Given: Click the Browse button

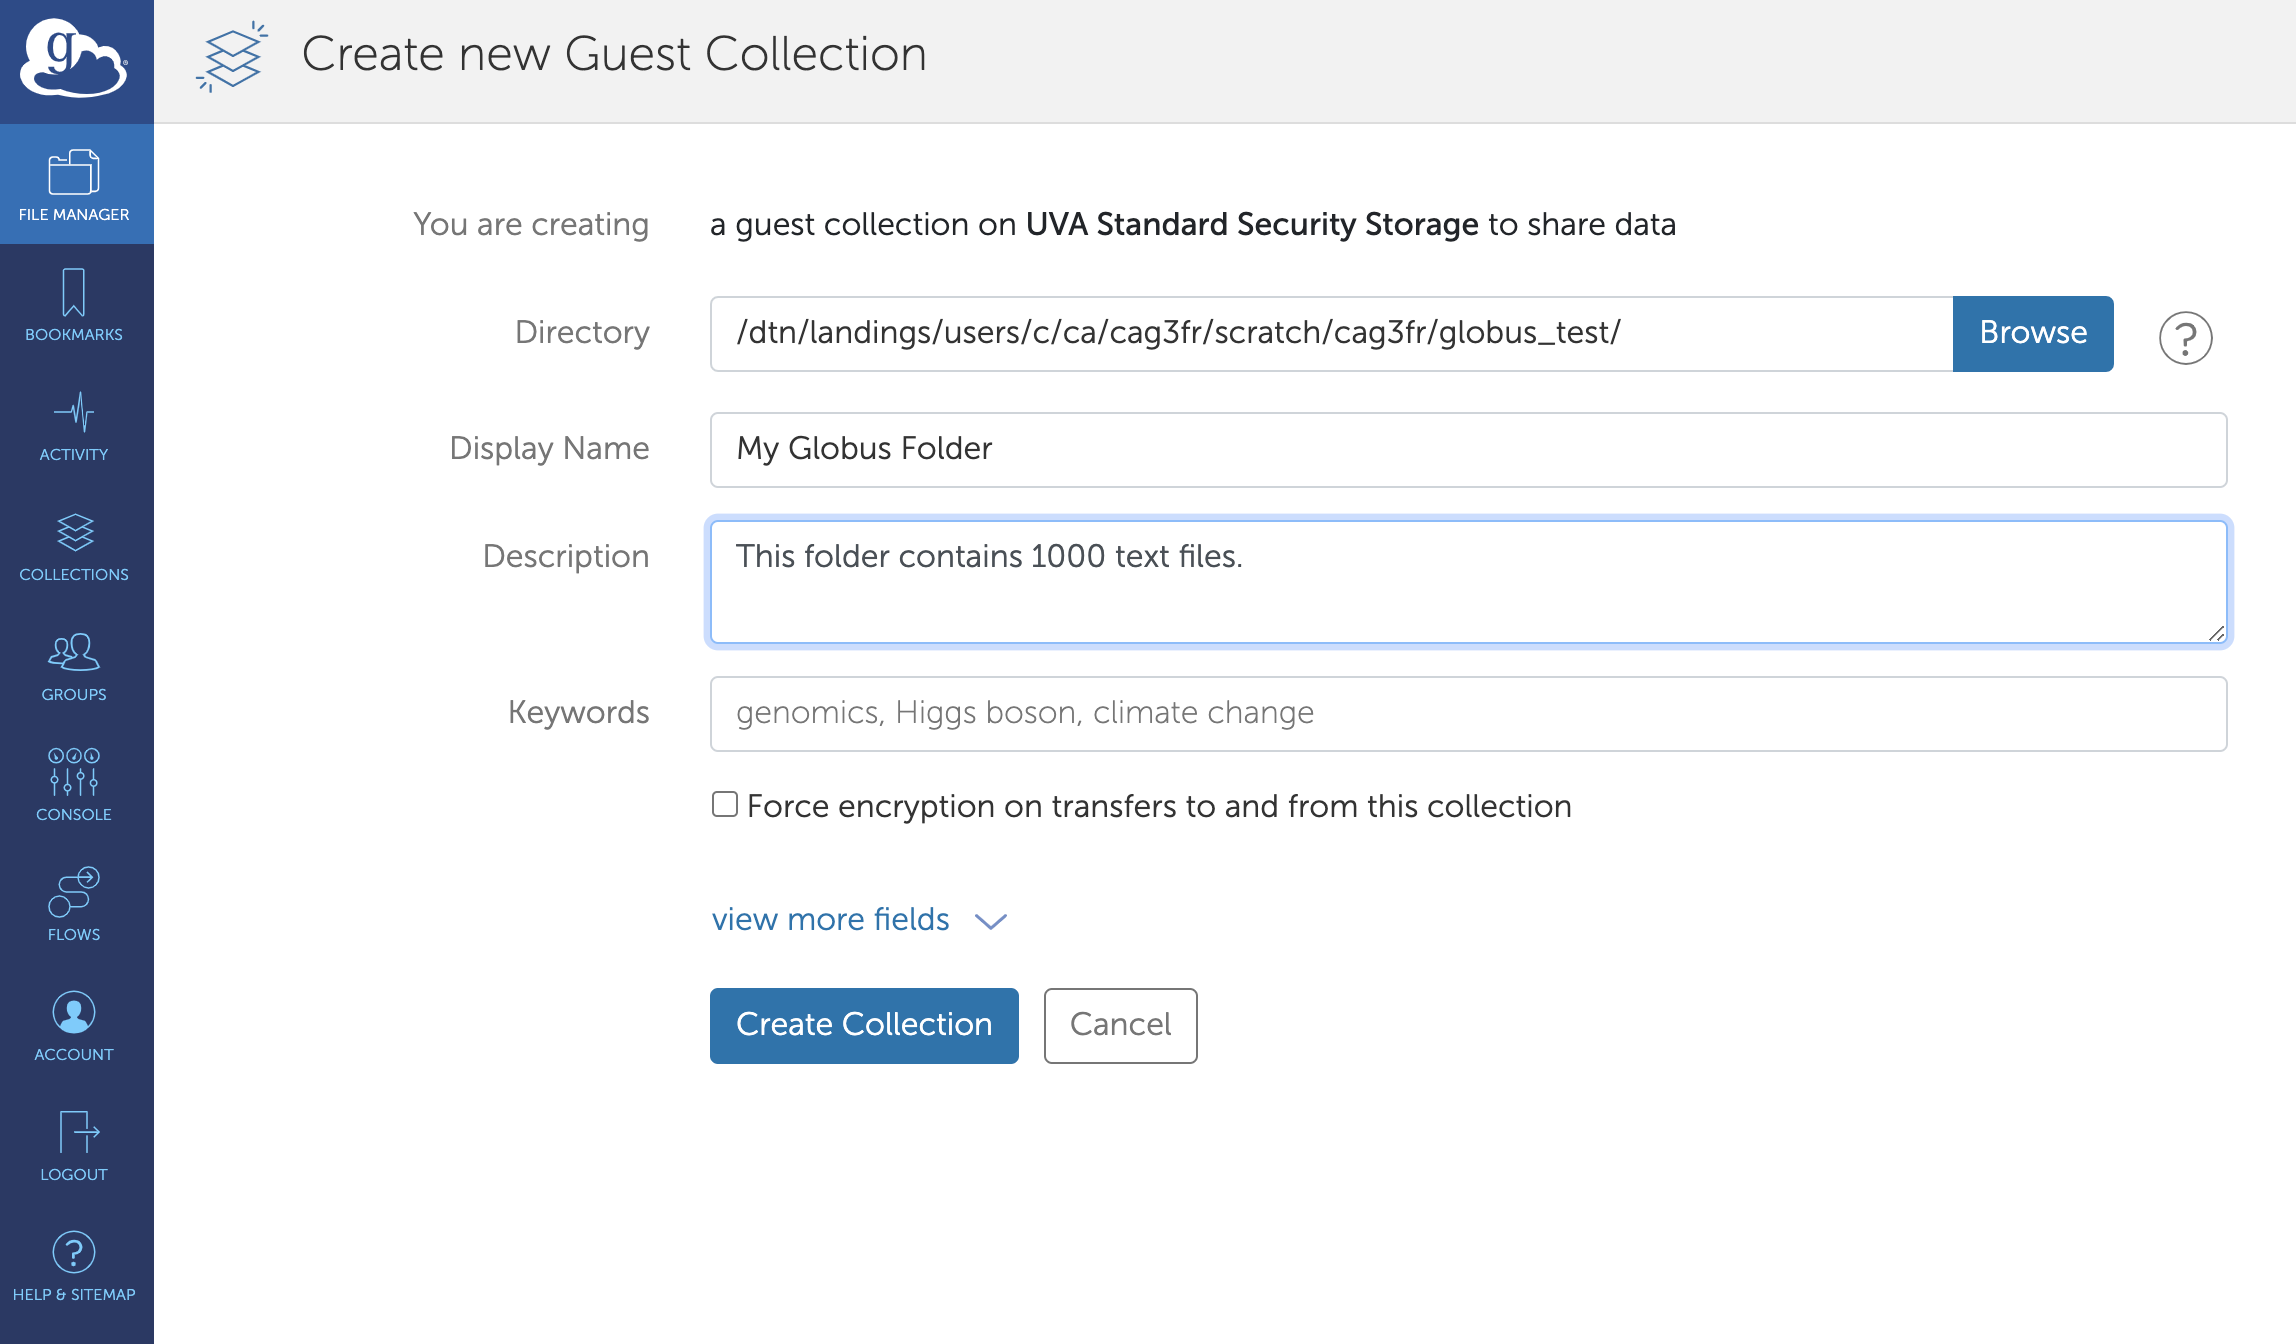Looking at the screenshot, I should pos(2032,333).
